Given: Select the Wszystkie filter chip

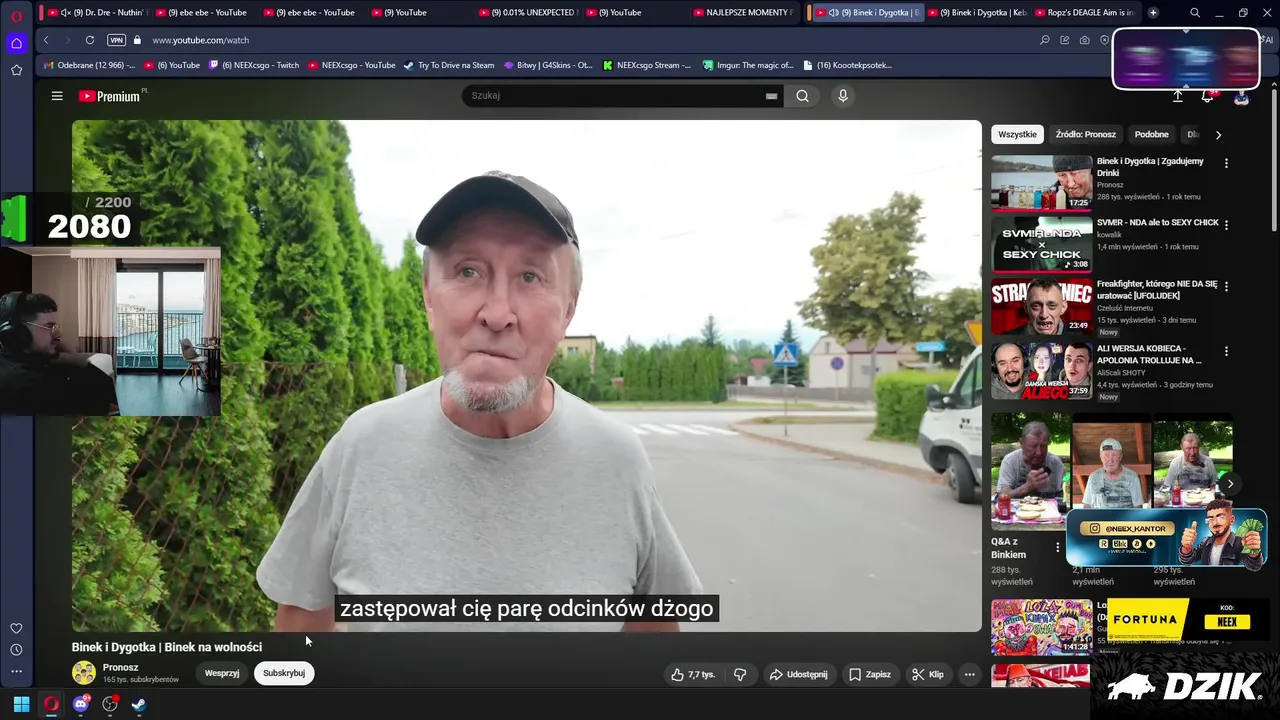Looking at the screenshot, I should coord(1017,134).
